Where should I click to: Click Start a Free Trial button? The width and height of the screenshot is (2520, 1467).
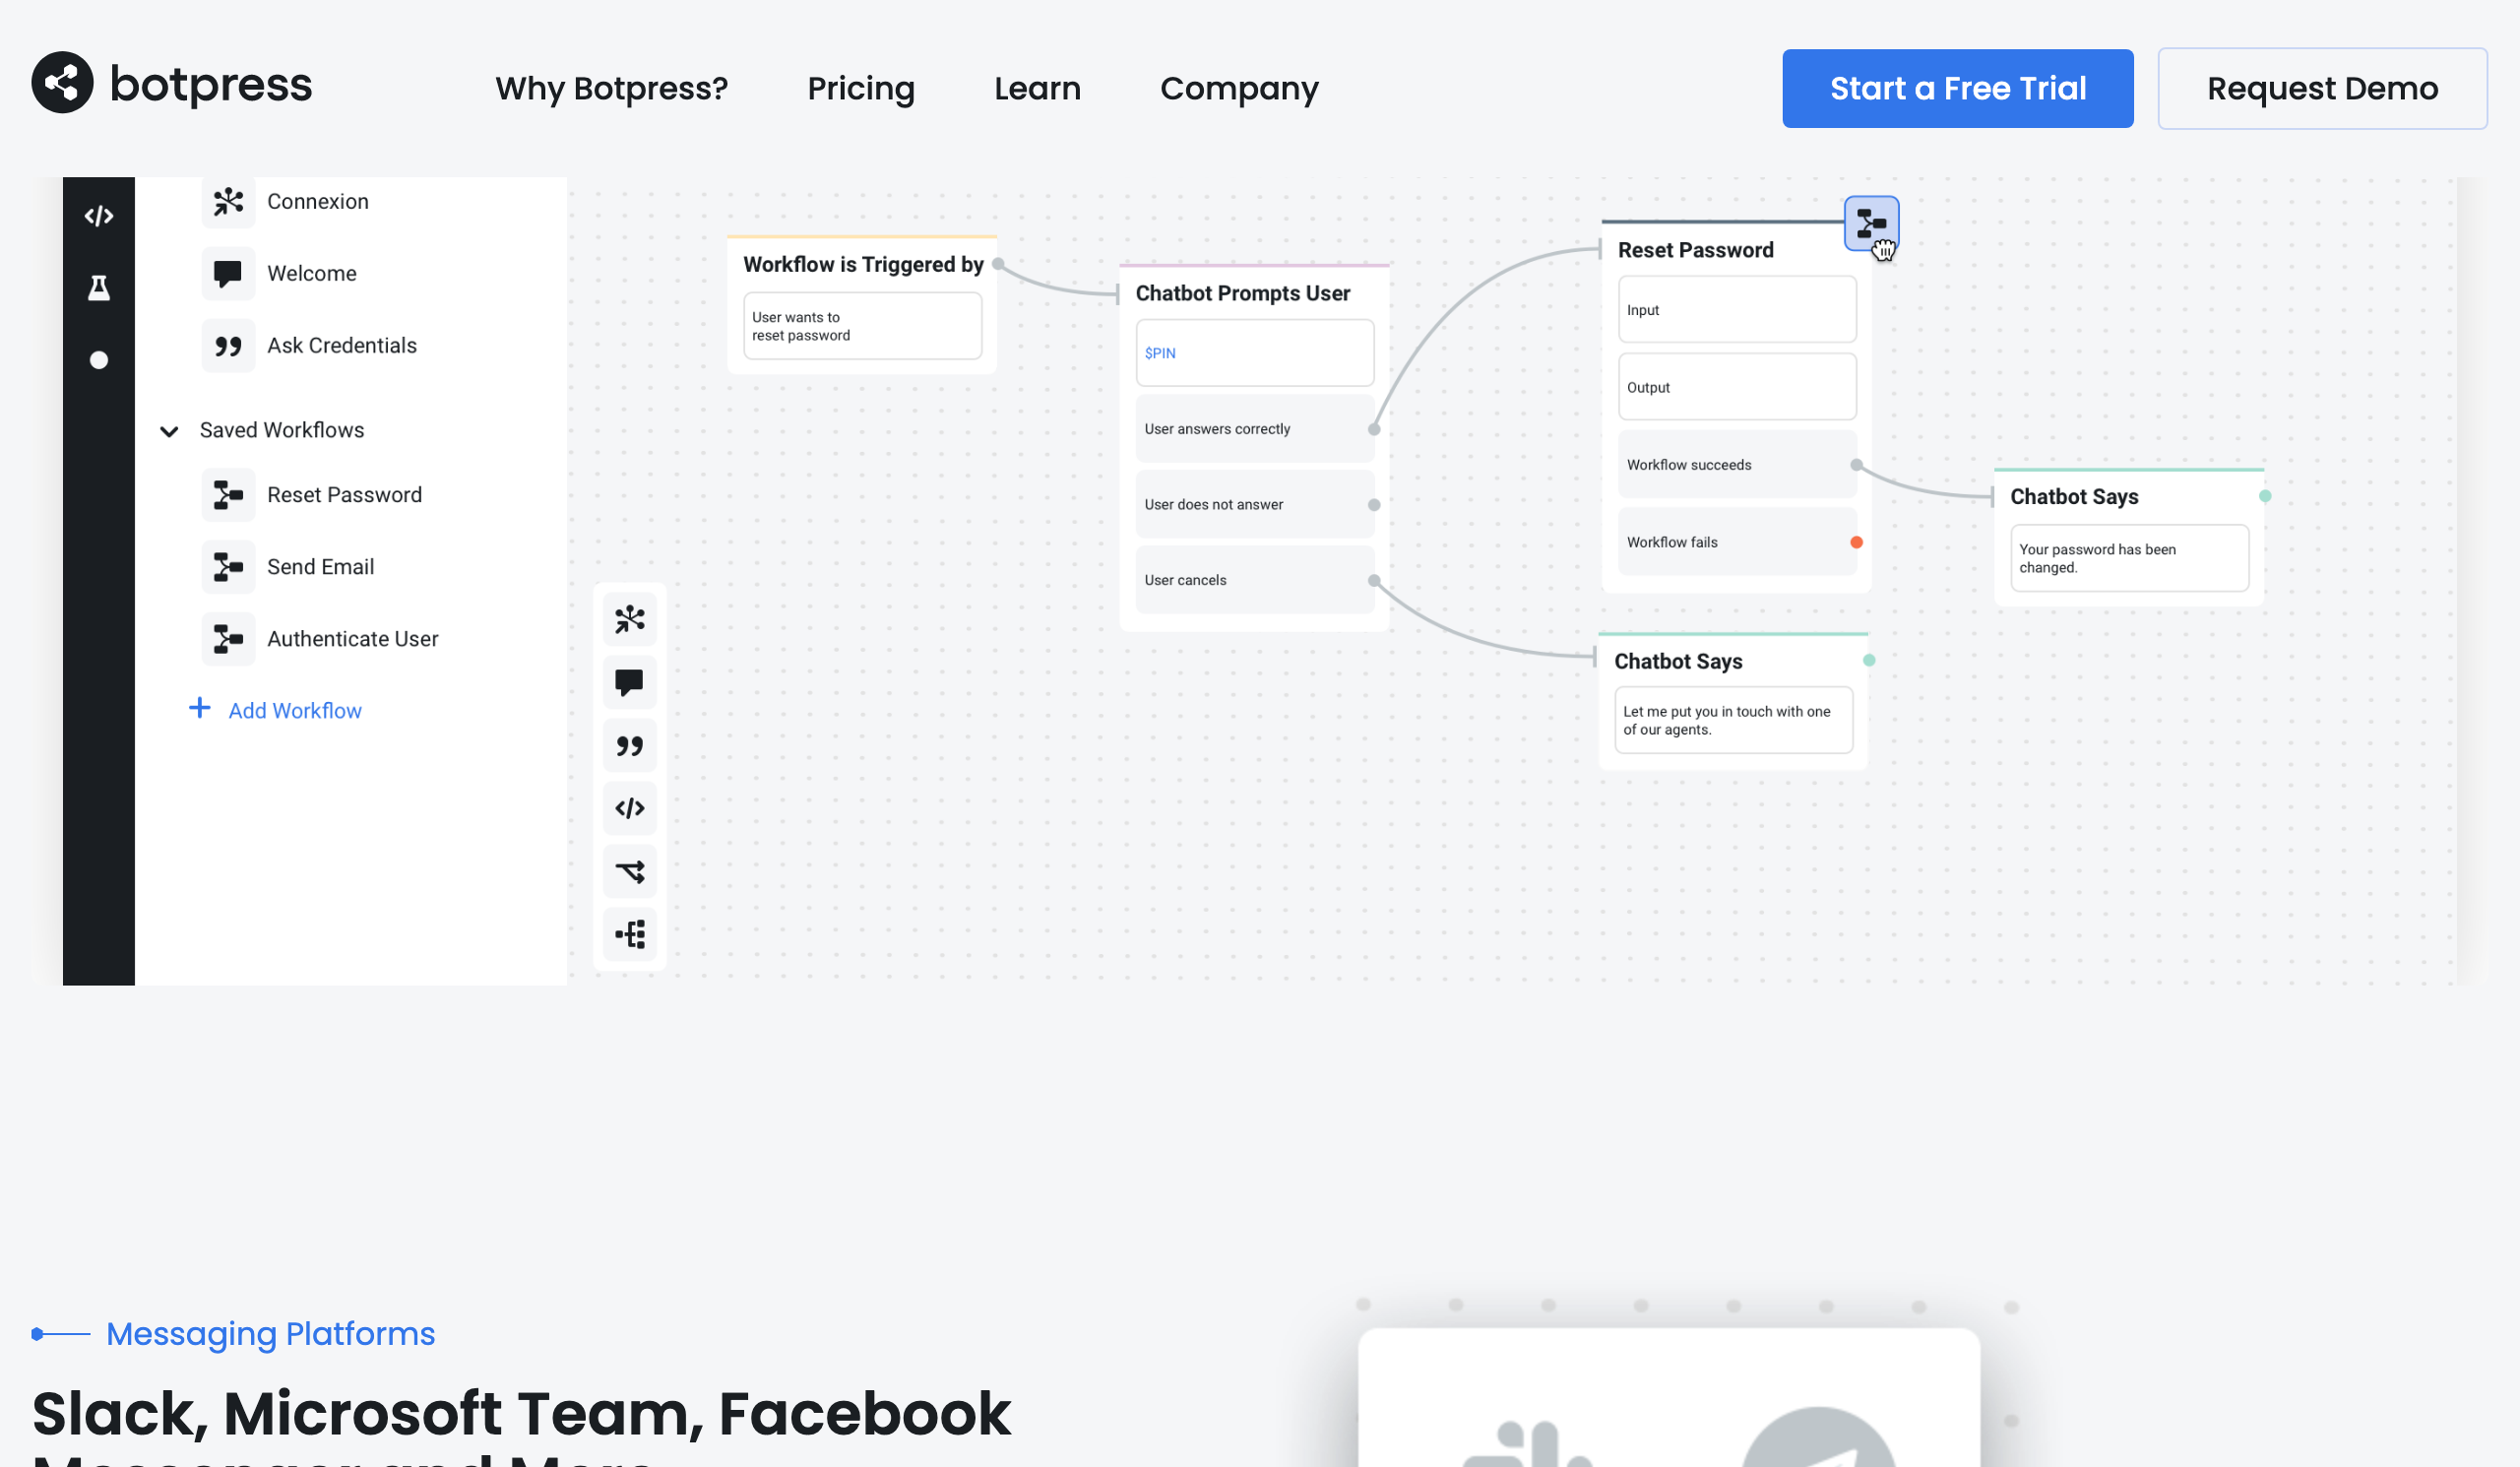click(x=1957, y=88)
